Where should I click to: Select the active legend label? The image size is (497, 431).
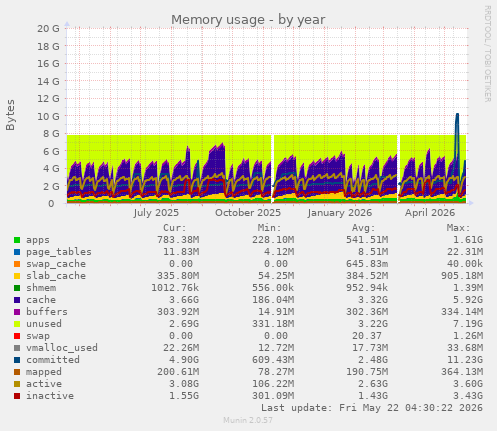[44, 384]
